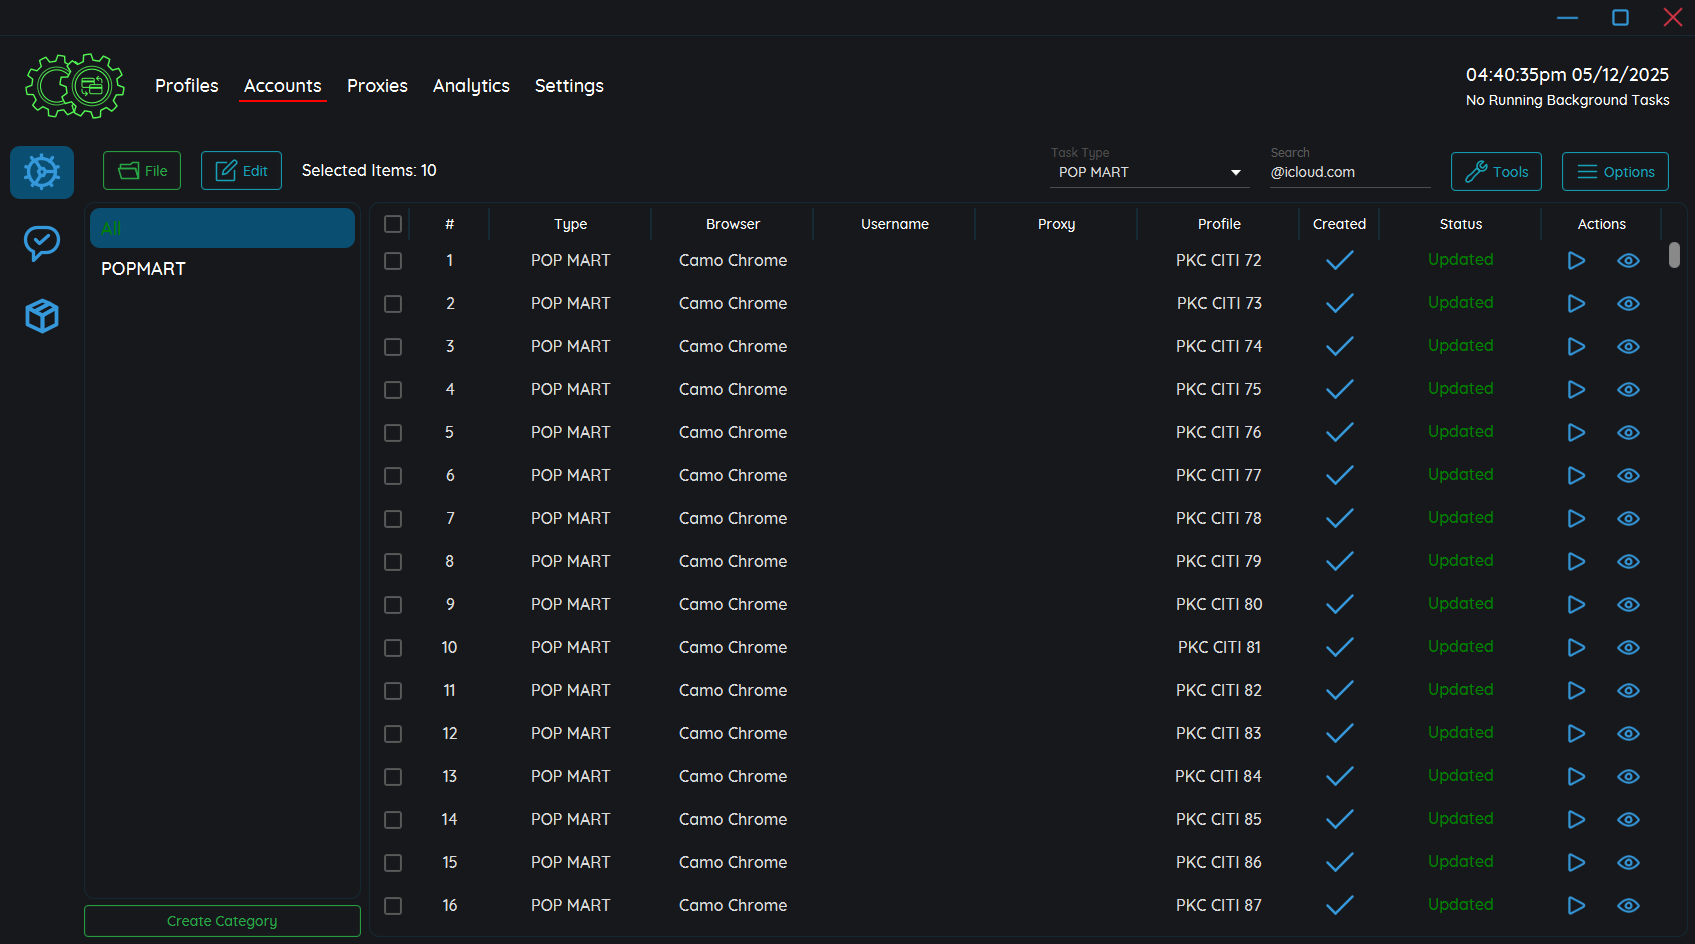The width and height of the screenshot is (1695, 944).
Task: Open the Settings tab
Action: [569, 86]
